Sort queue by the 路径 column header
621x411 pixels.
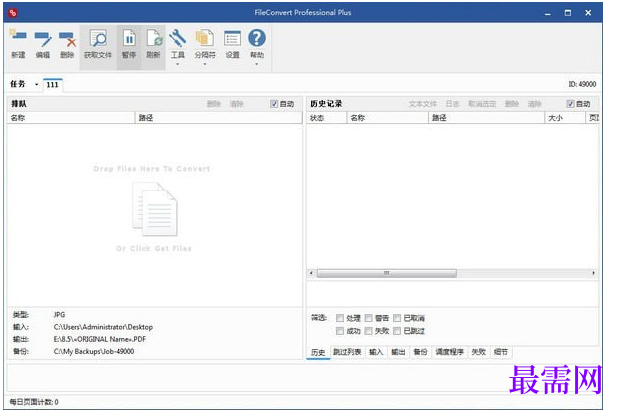click(219, 118)
